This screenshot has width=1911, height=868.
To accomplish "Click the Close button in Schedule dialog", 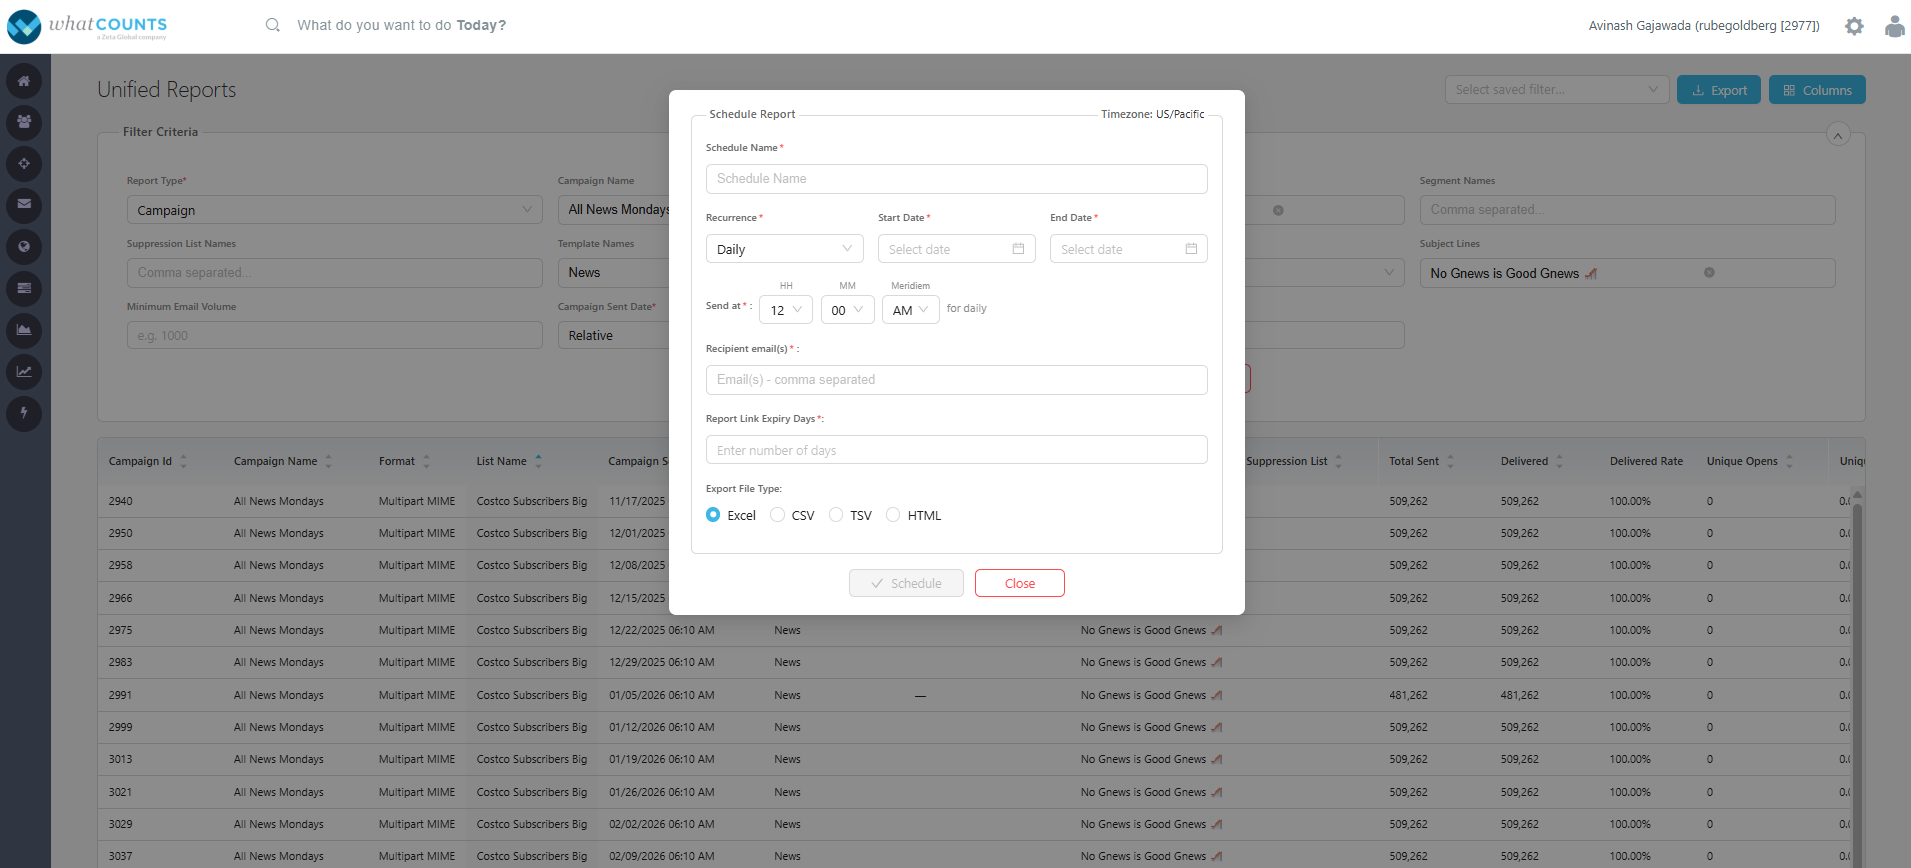I will click(1019, 583).
